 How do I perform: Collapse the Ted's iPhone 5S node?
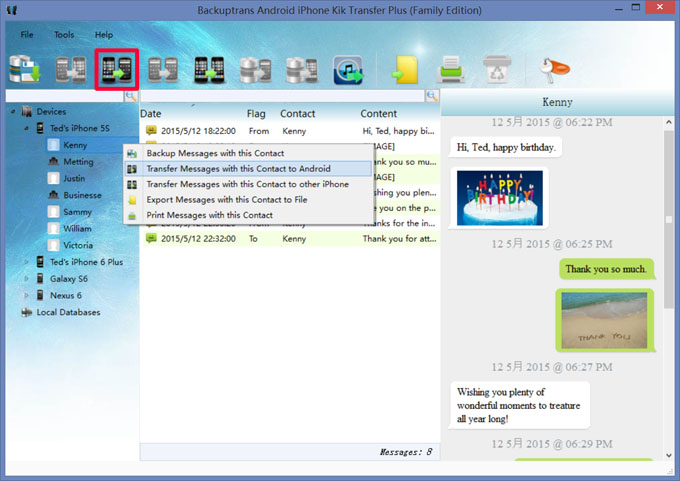point(26,128)
